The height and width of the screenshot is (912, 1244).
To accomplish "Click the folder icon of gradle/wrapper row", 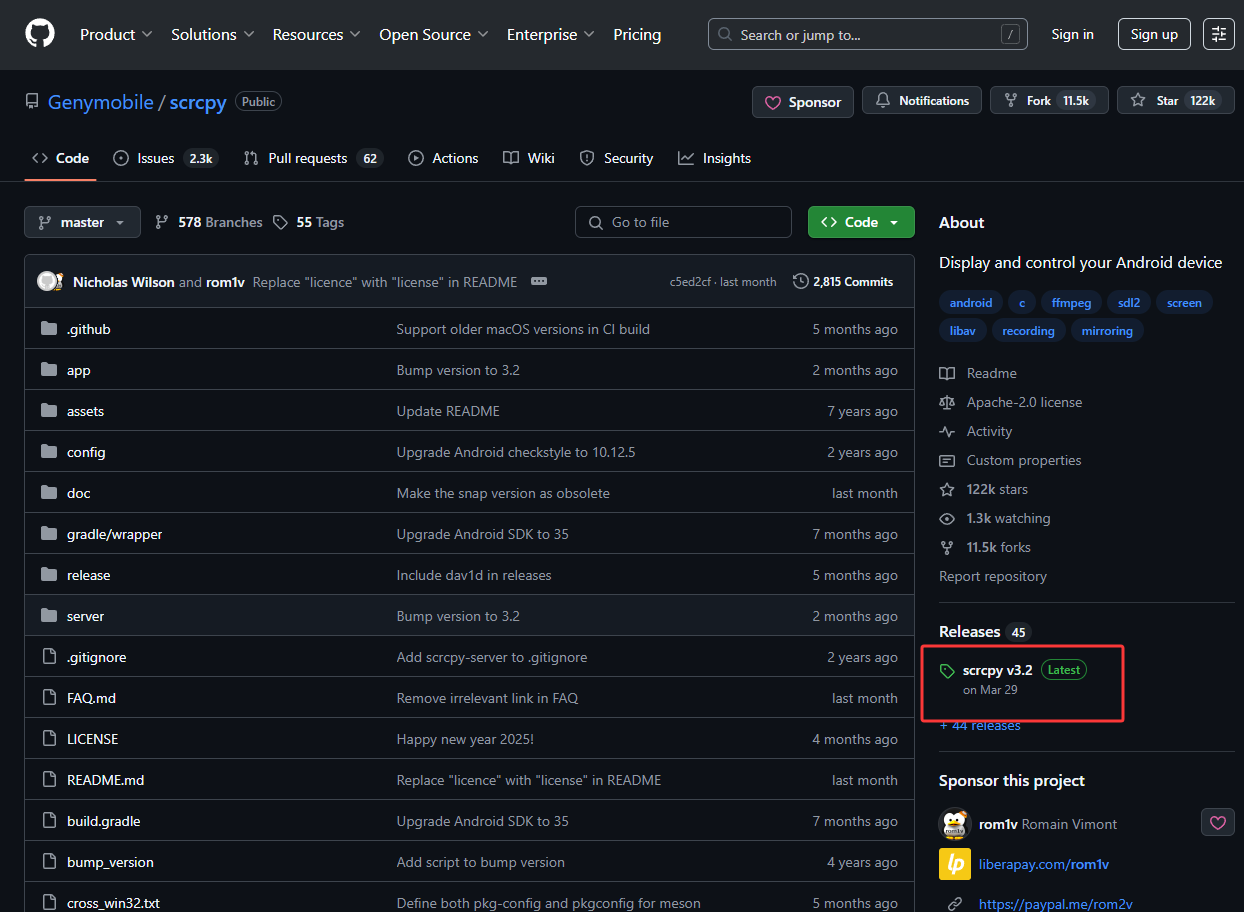I will (x=49, y=534).
